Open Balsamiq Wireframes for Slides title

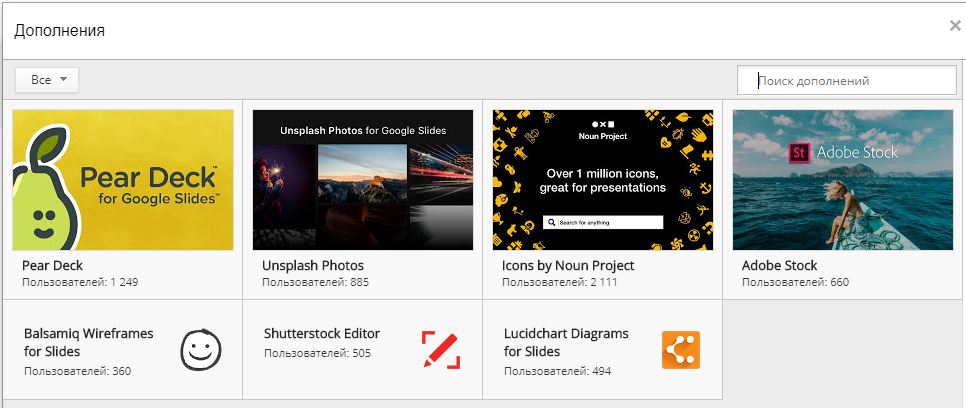[x=89, y=343]
